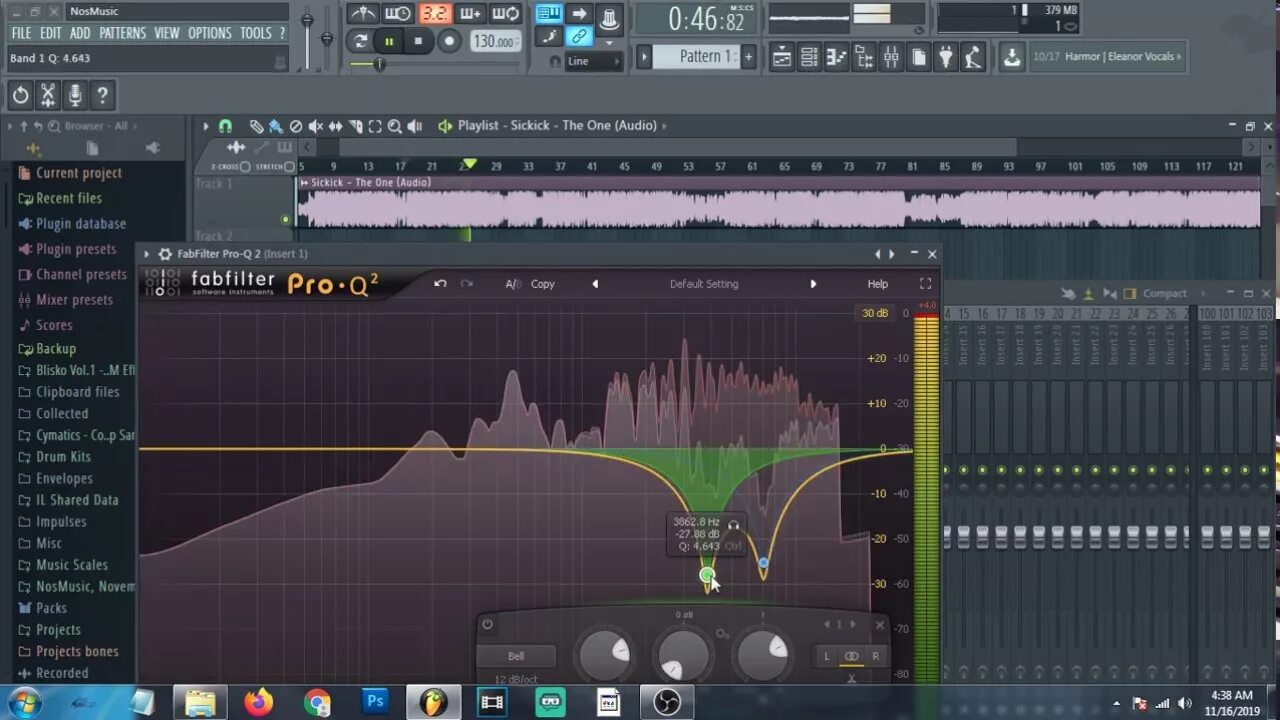Viewport: 1280px width, 720px height.
Task: Open the Piano roll icon
Action: (x=837, y=57)
